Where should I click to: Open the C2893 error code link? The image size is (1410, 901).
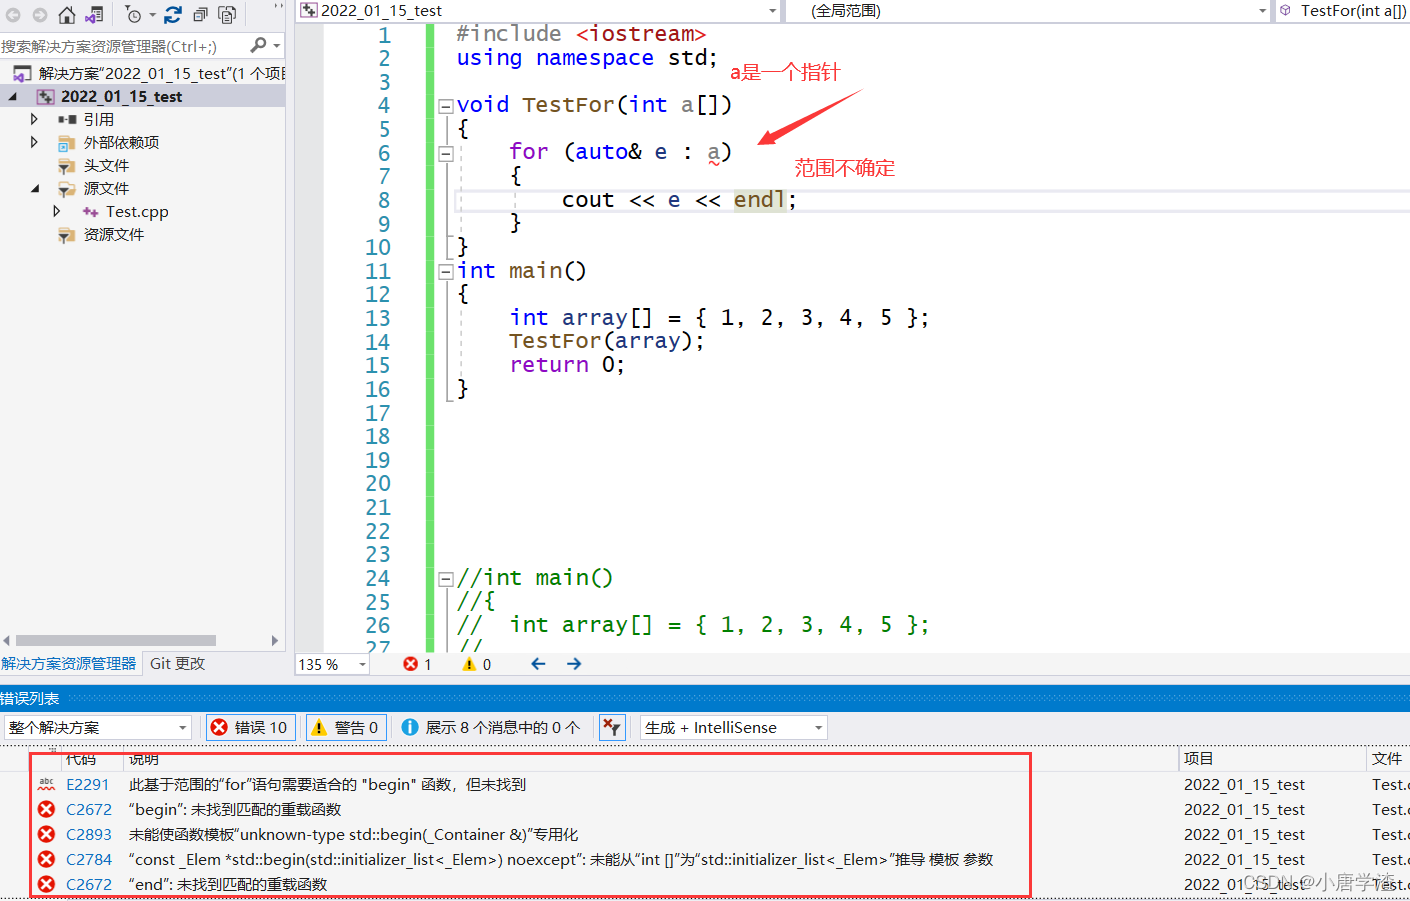[x=89, y=834]
